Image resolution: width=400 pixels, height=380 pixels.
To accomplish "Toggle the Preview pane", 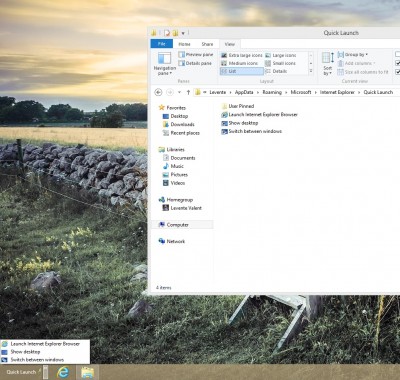I will click(x=196, y=55).
